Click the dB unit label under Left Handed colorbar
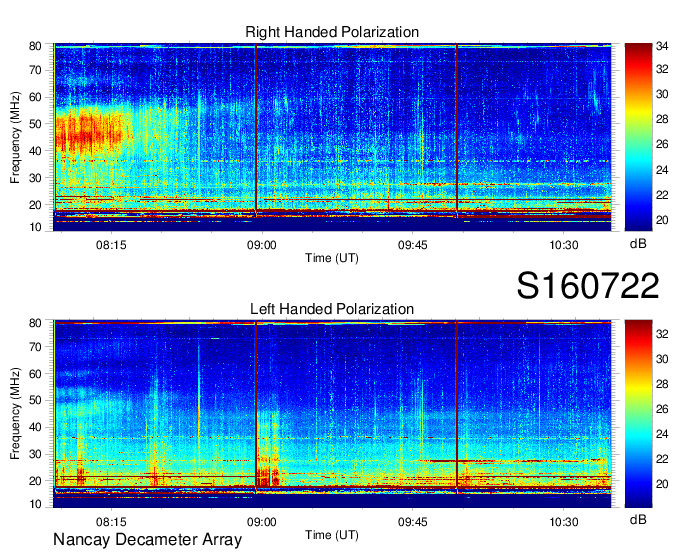This screenshot has width=680, height=552. 638,519
